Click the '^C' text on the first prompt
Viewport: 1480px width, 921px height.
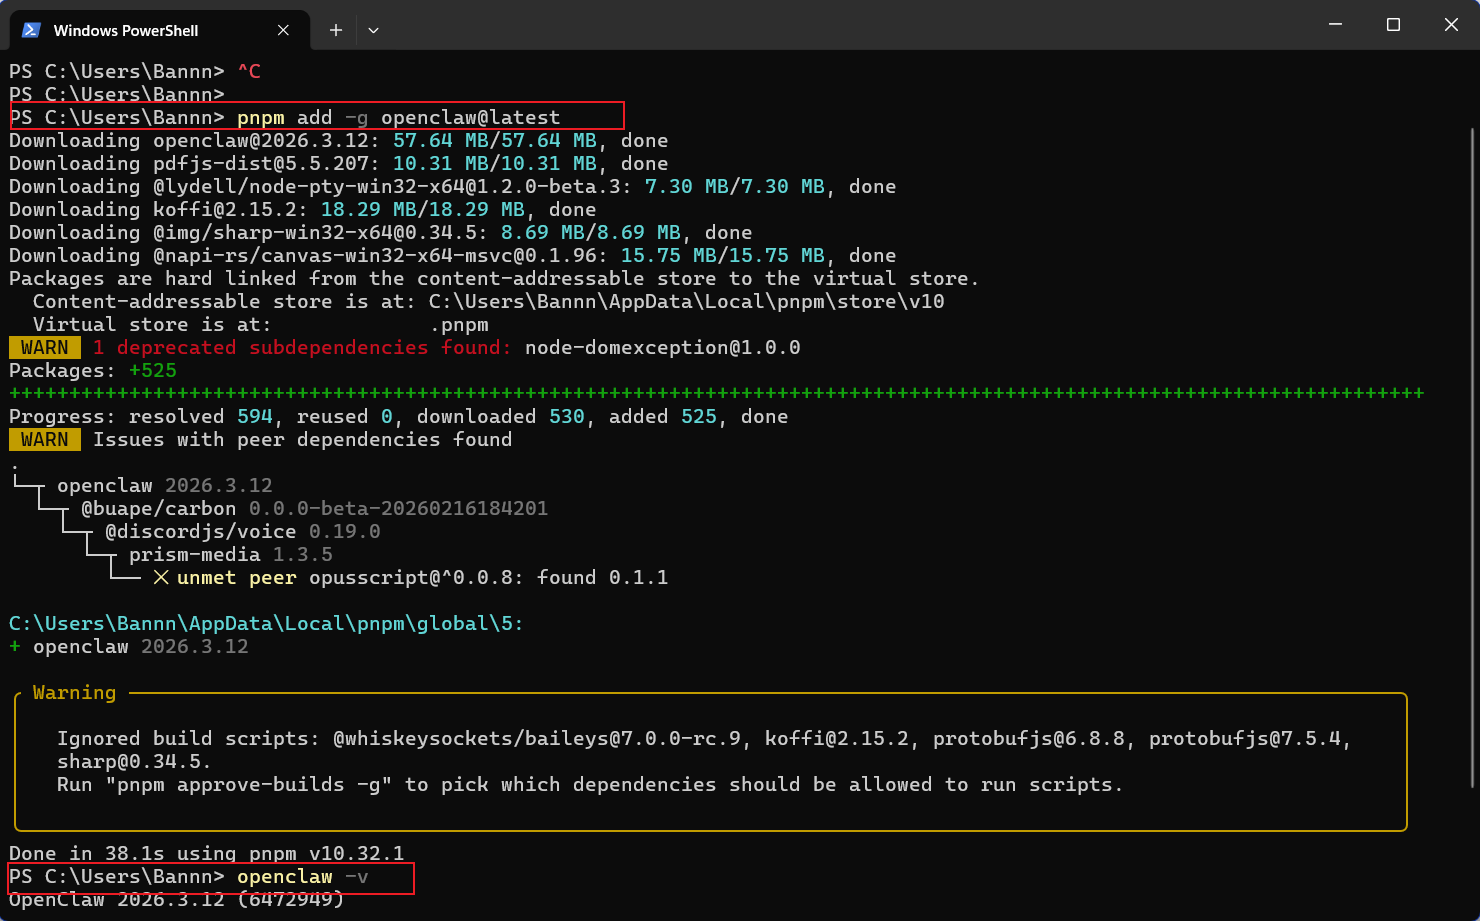(x=248, y=71)
